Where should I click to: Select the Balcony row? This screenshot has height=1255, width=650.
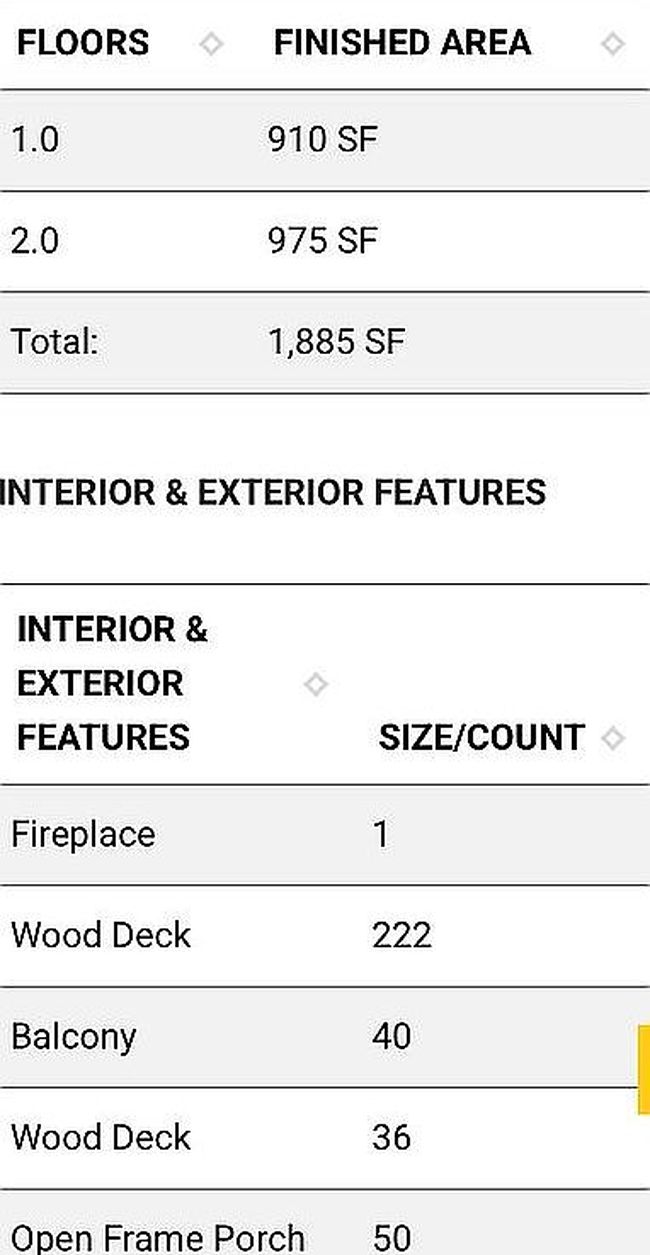(325, 1037)
